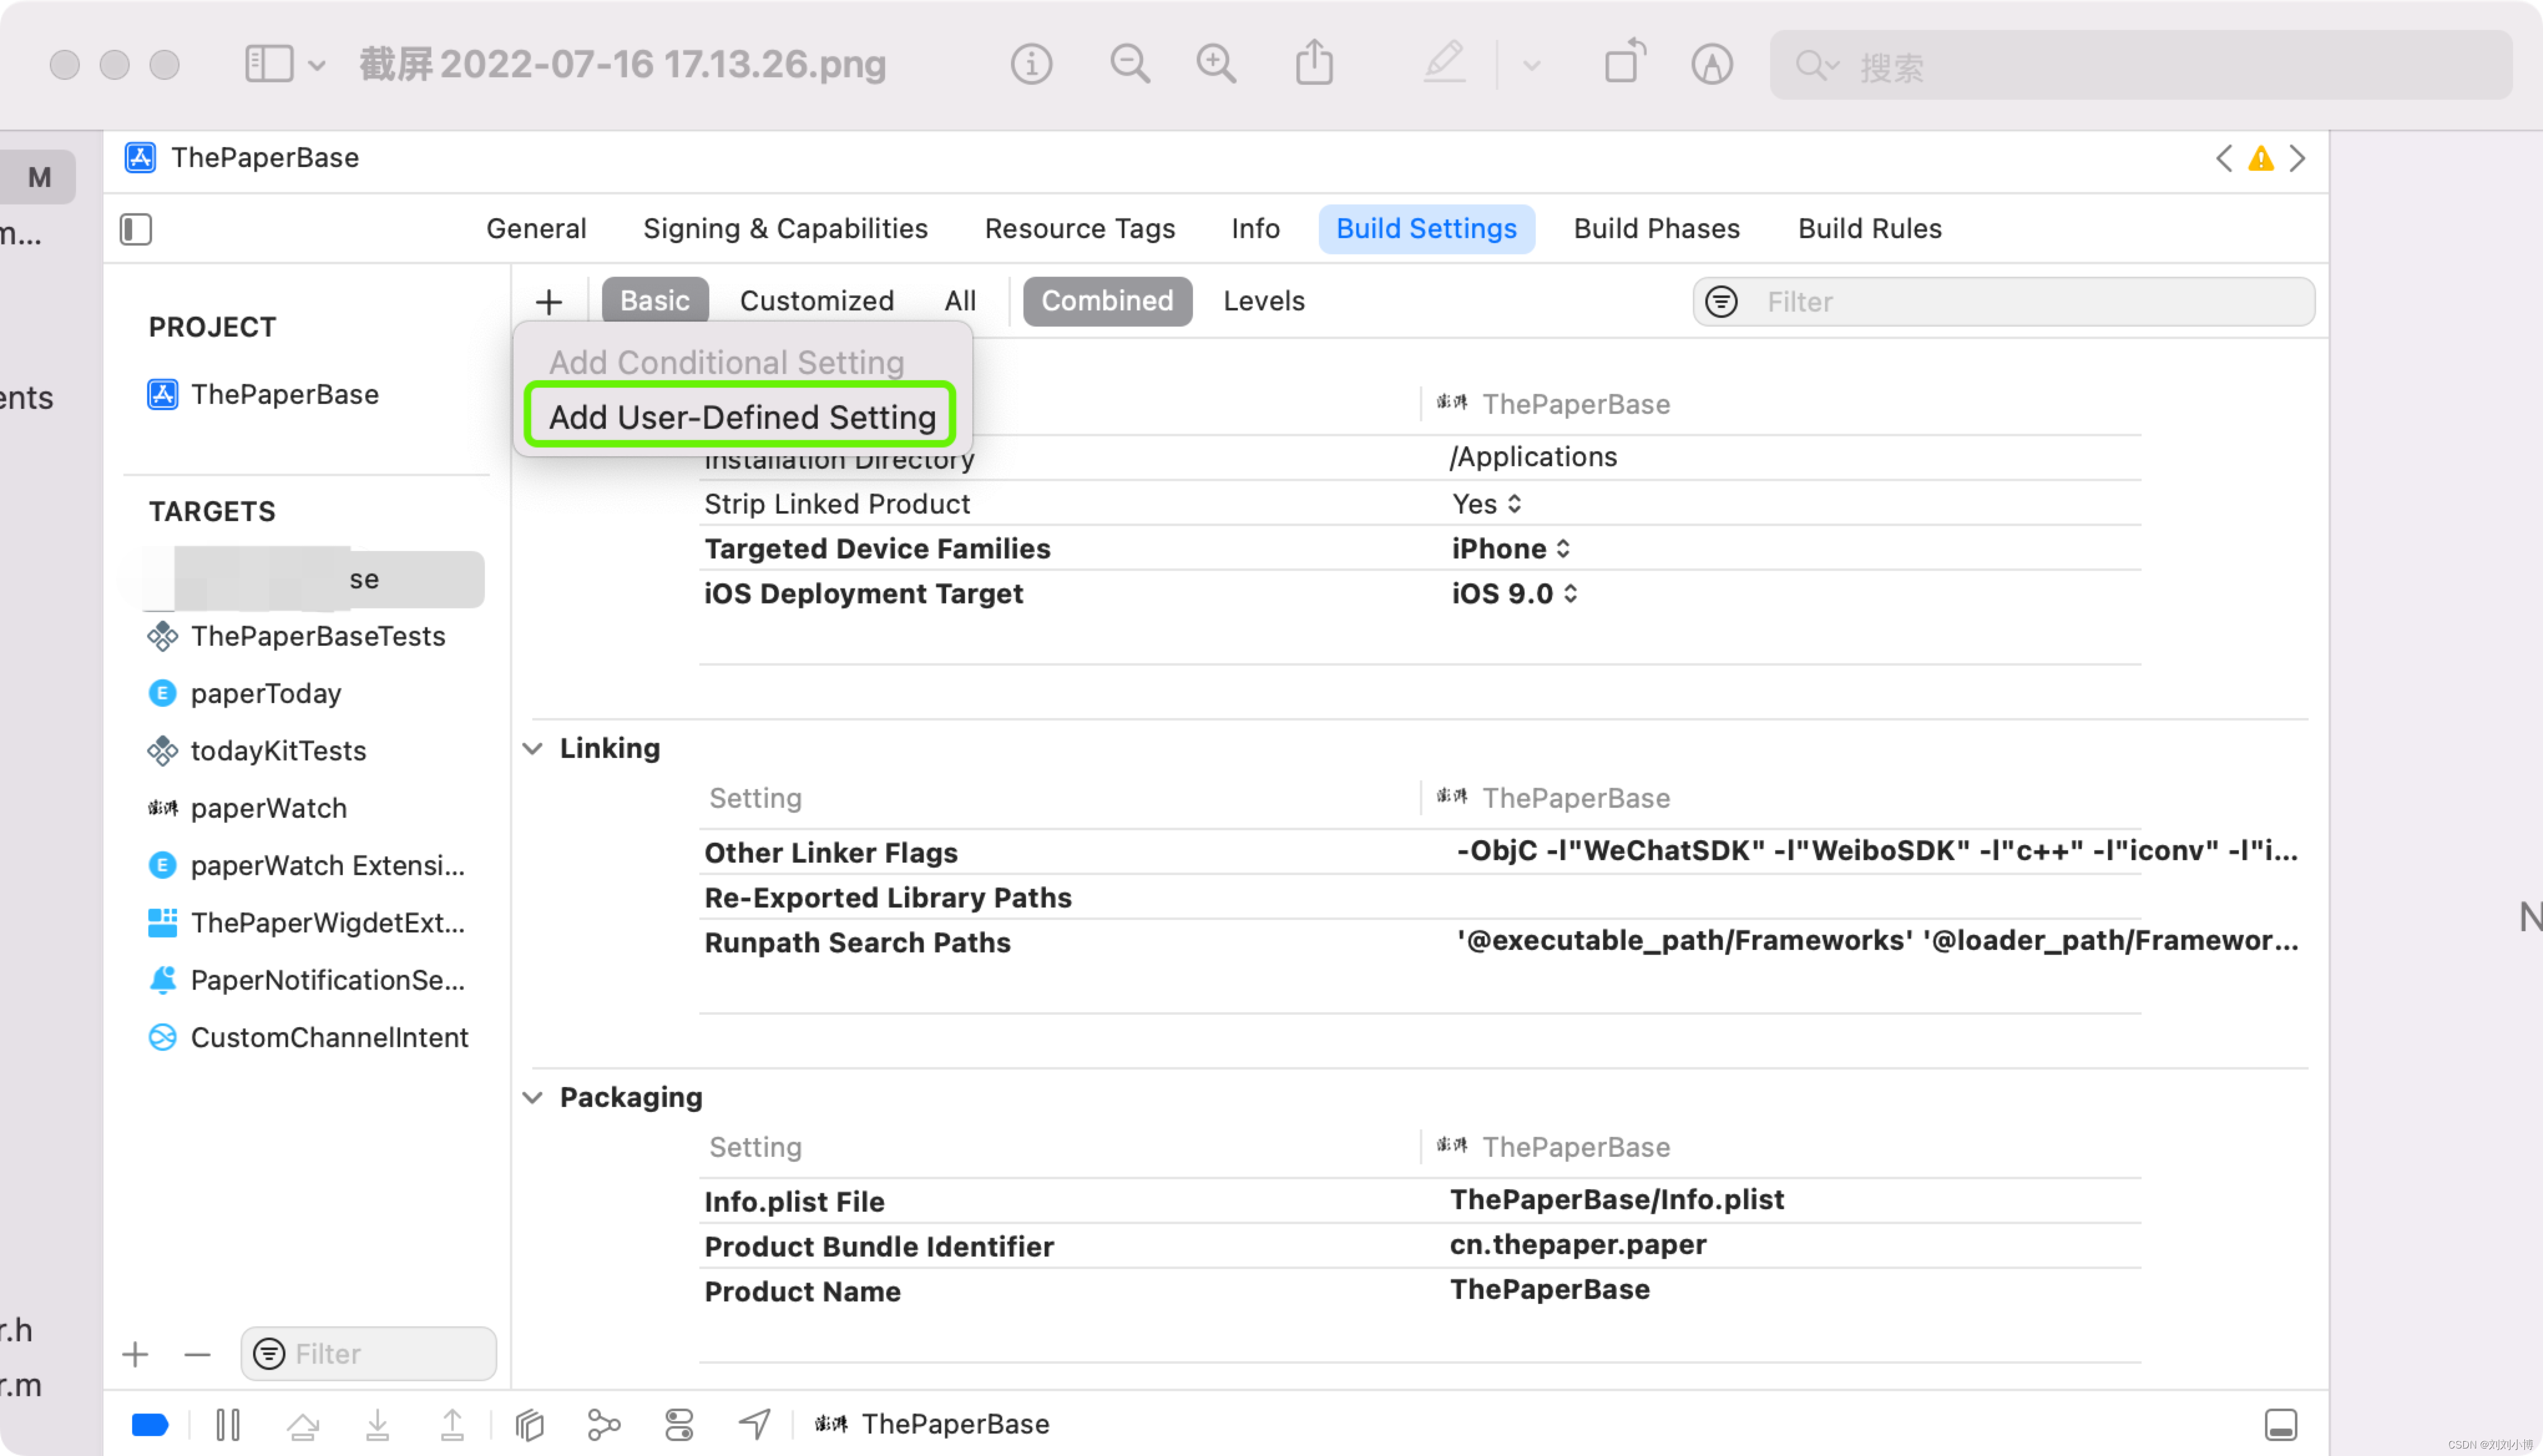Click the Levels view icon
The height and width of the screenshot is (1456, 2543).
point(1265,300)
